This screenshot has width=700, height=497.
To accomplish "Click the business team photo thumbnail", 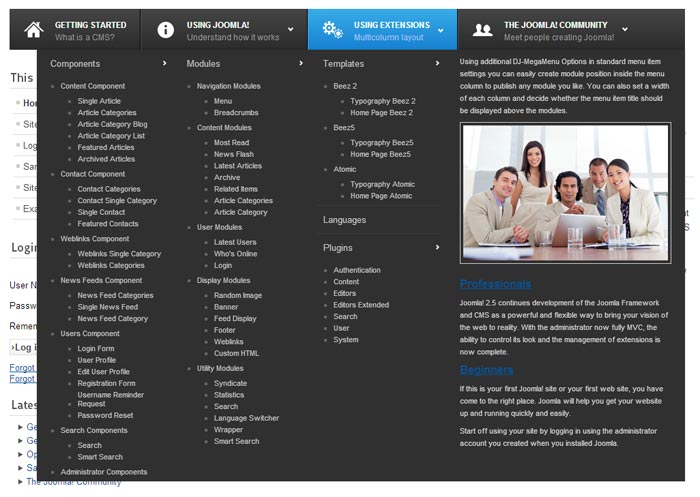I will pyautogui.click(x=565, y=193).
